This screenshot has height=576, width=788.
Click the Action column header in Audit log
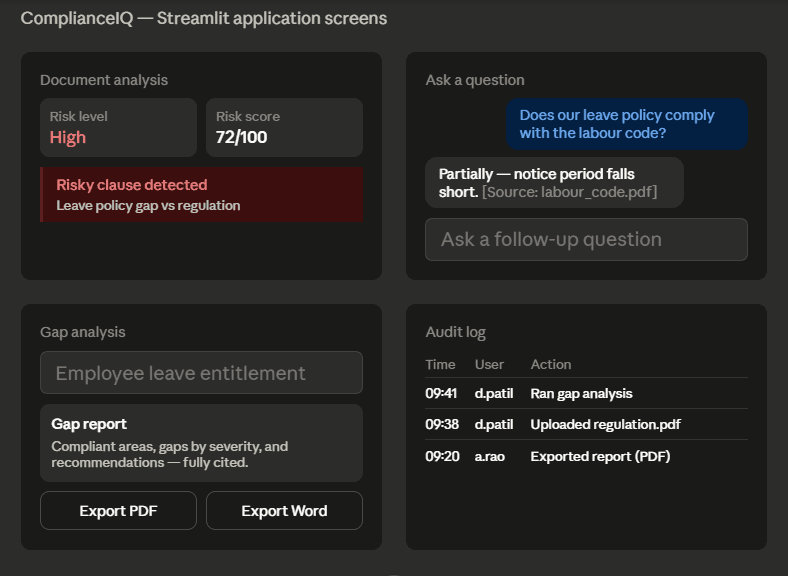click(x=551, y=364)
